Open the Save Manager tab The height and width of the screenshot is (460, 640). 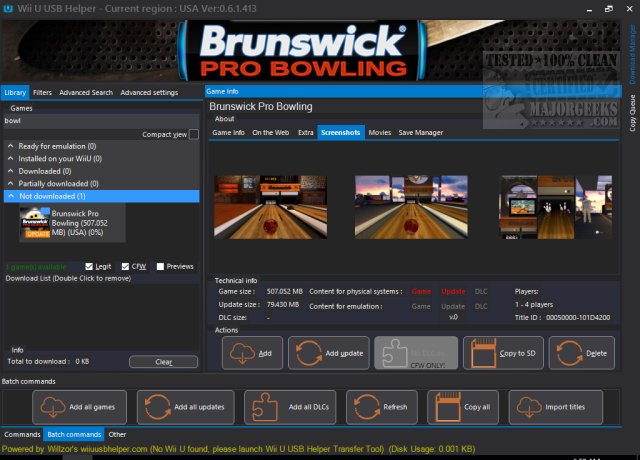(x=421, y=133)
